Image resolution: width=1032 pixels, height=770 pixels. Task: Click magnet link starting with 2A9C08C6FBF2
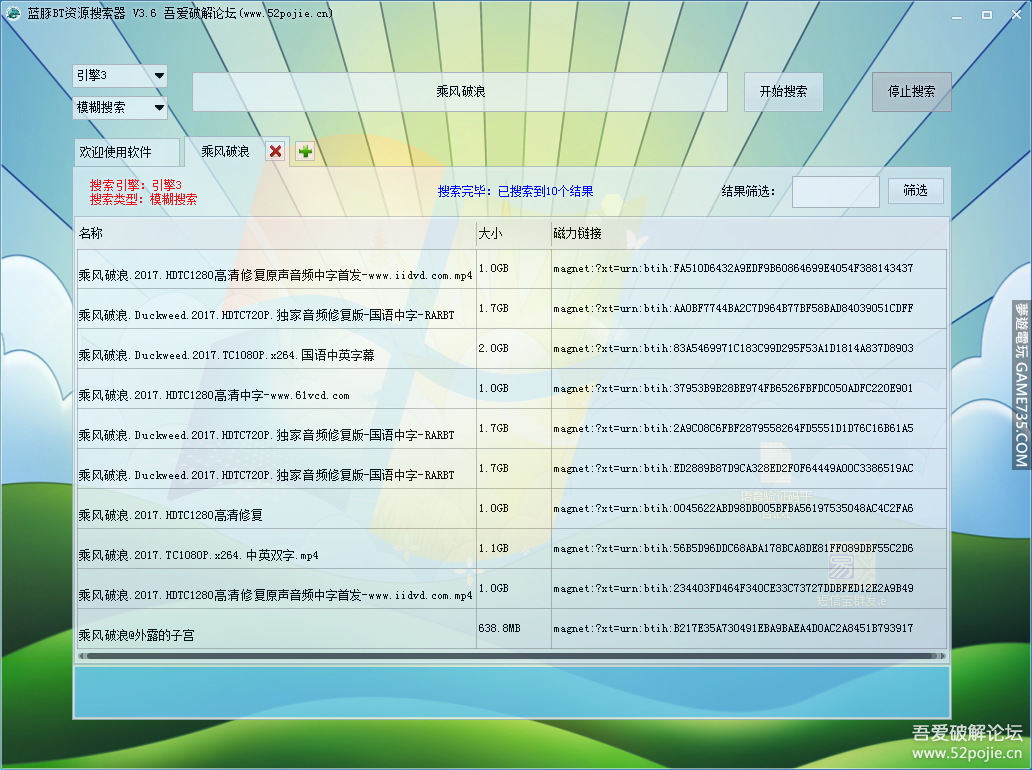[733, 428]
